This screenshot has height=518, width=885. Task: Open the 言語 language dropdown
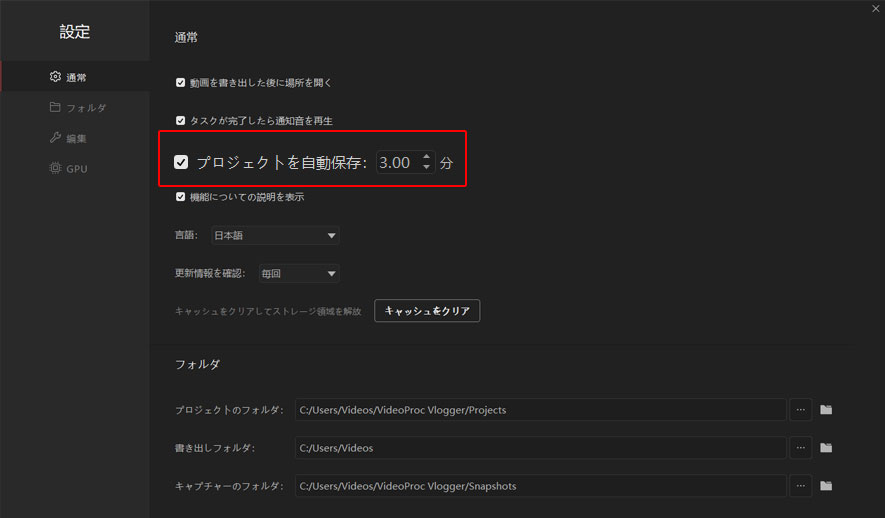(x=275, y=235)
